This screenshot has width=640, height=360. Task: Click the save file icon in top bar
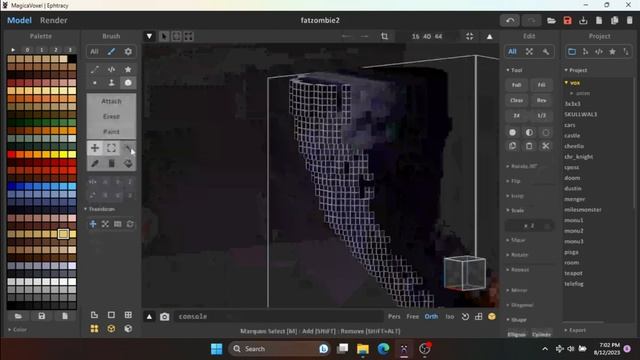567,20
